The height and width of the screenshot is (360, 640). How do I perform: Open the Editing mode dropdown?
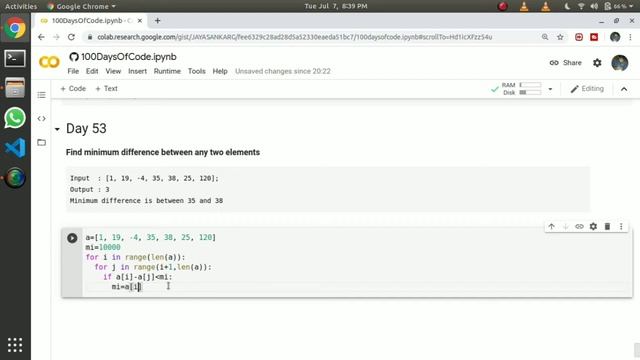tap(587, 89)
